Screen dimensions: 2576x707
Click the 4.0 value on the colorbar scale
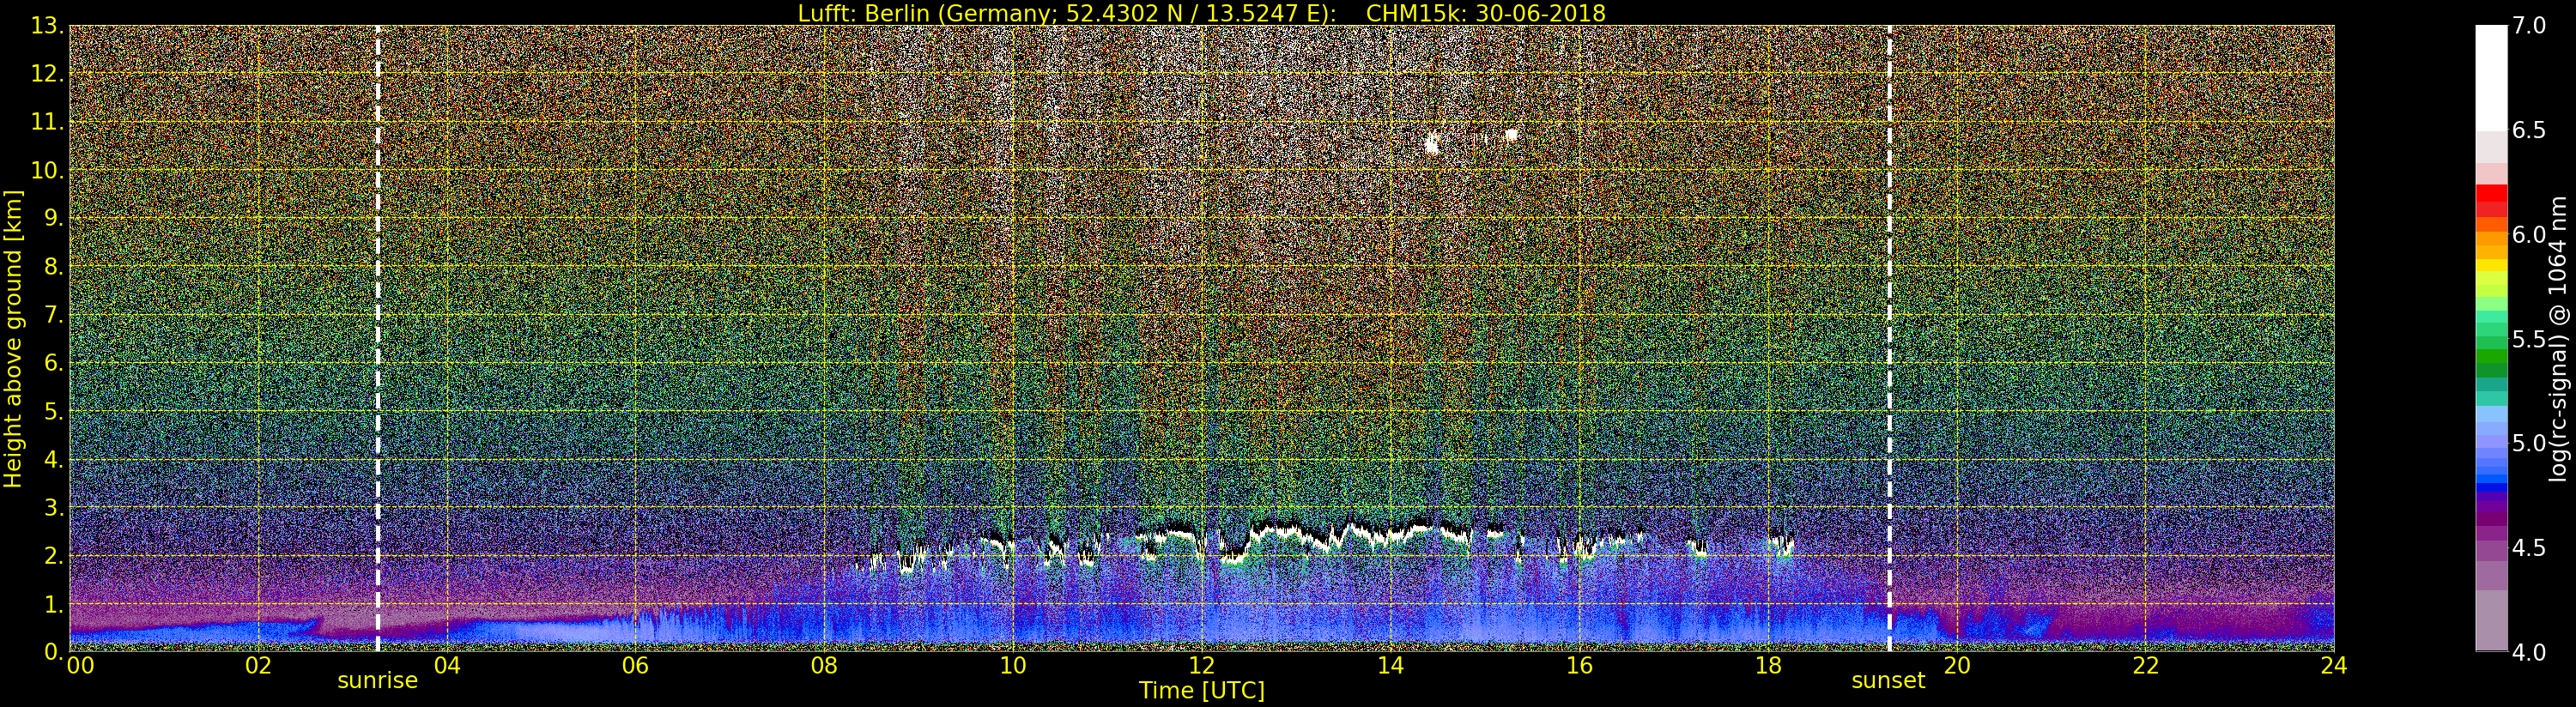click(x=2530, y=652)
